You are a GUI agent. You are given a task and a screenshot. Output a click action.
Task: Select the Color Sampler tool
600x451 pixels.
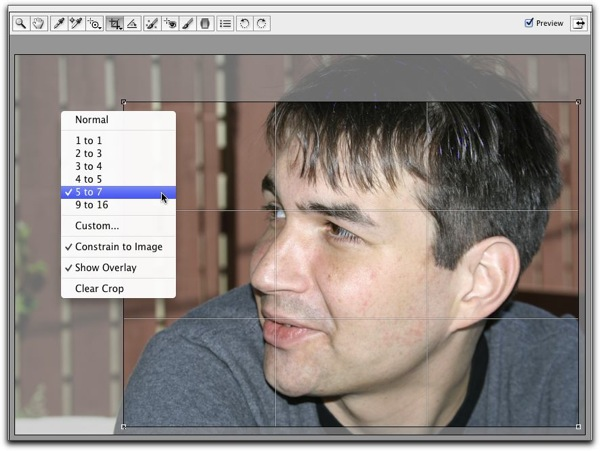click(x=76, y=23)
